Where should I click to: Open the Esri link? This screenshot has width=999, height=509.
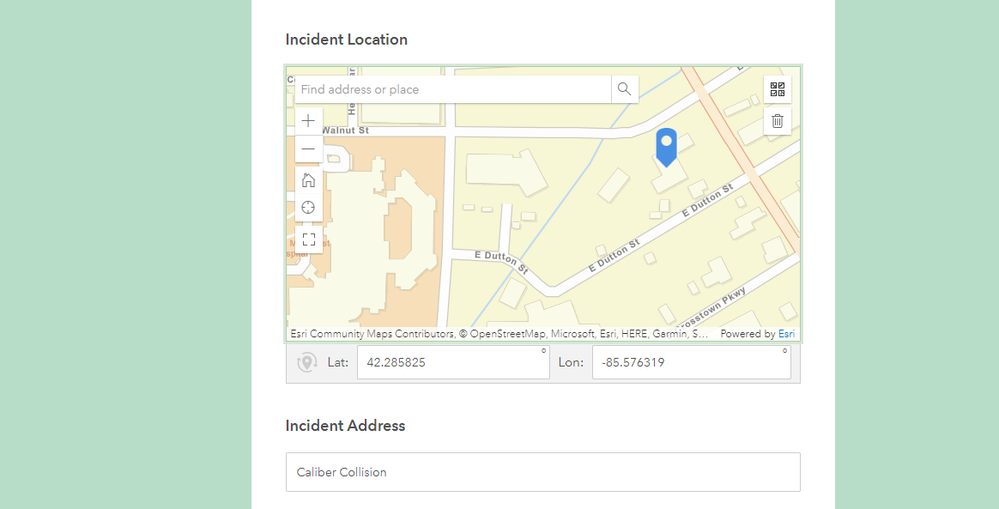coord(787,334)
